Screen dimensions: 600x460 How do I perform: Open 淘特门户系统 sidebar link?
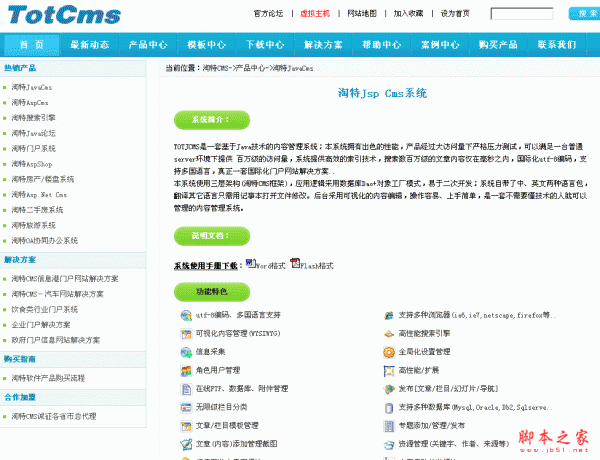click(x=33, y=148)
